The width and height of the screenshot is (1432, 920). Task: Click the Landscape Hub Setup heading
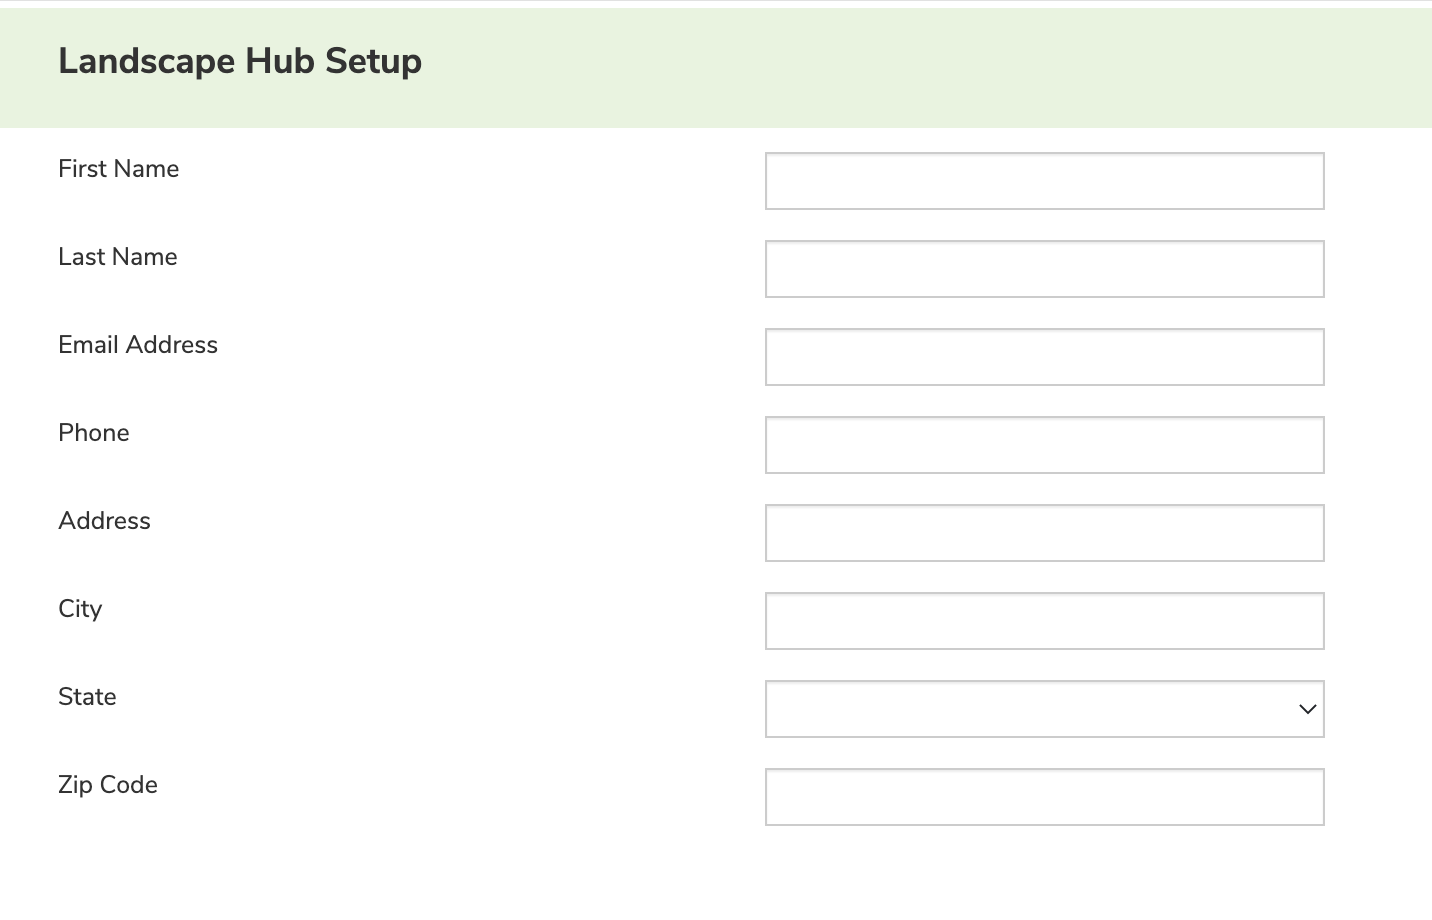pos(240,61)
